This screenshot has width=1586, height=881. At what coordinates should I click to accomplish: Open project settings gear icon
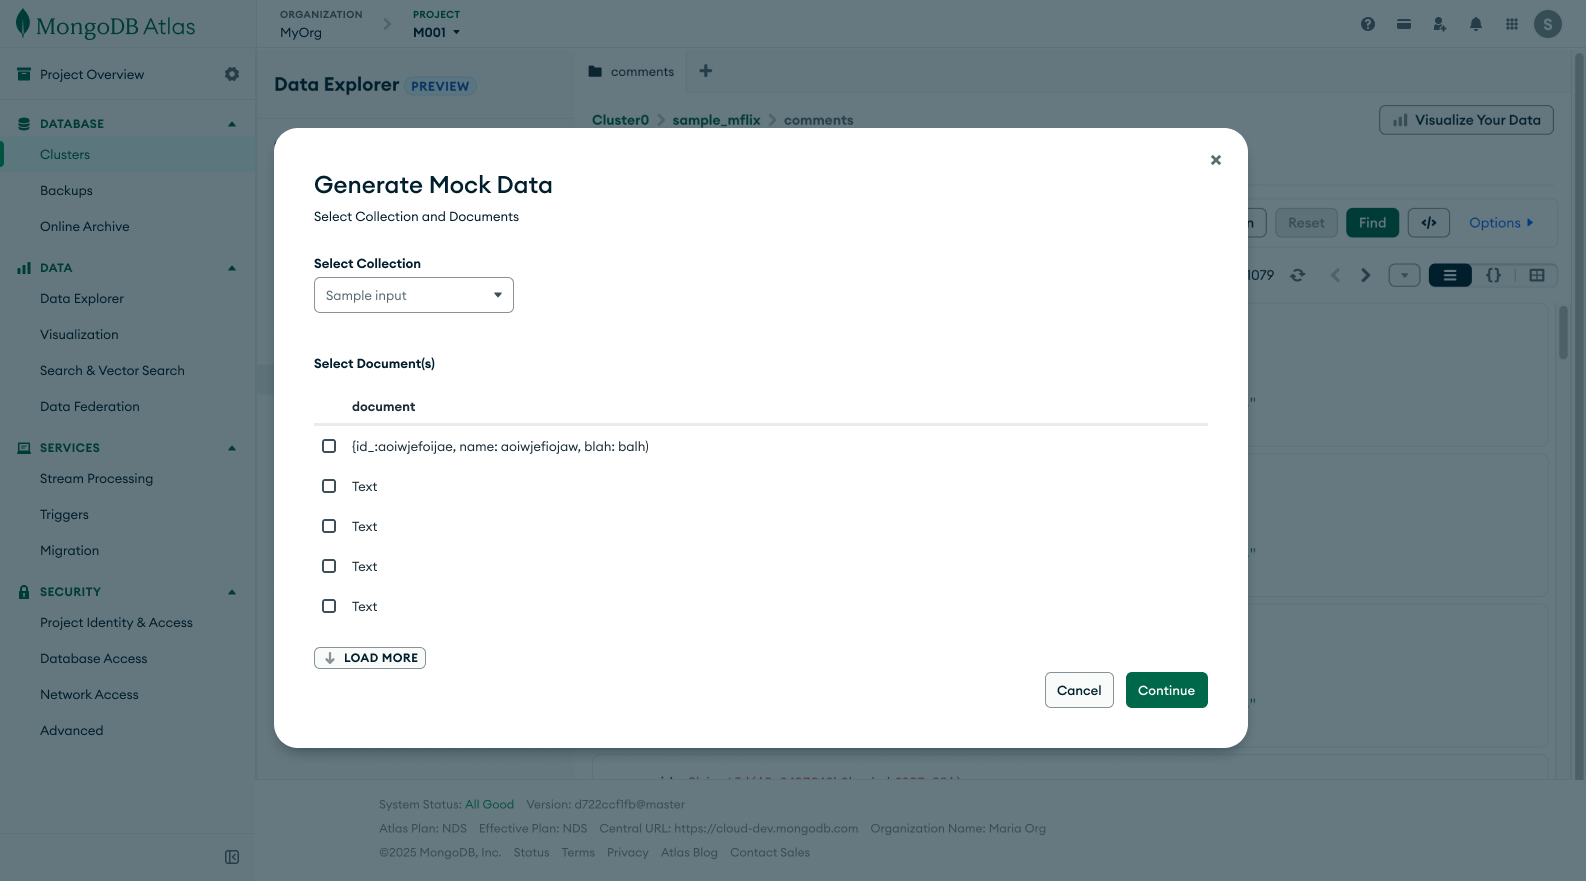(232, 74)
